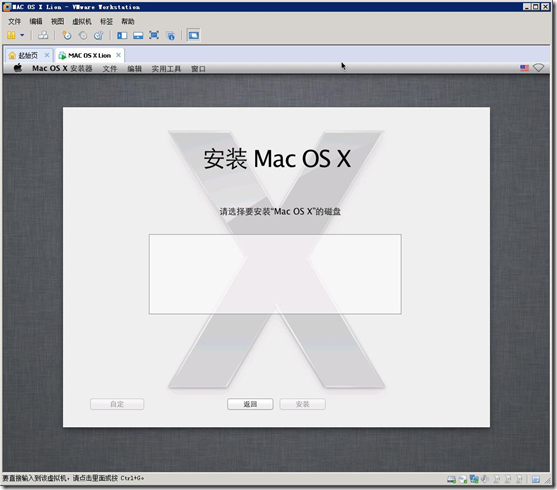Click the third USB device status icon
The image size is (557, 490).
click(519, 479)
